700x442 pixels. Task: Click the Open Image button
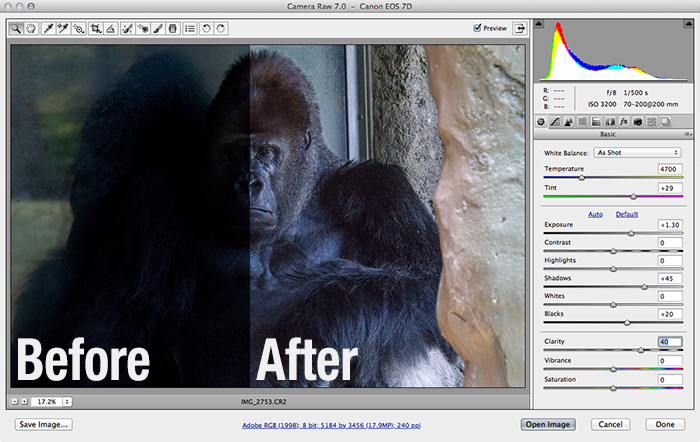(x=548, y=424)
